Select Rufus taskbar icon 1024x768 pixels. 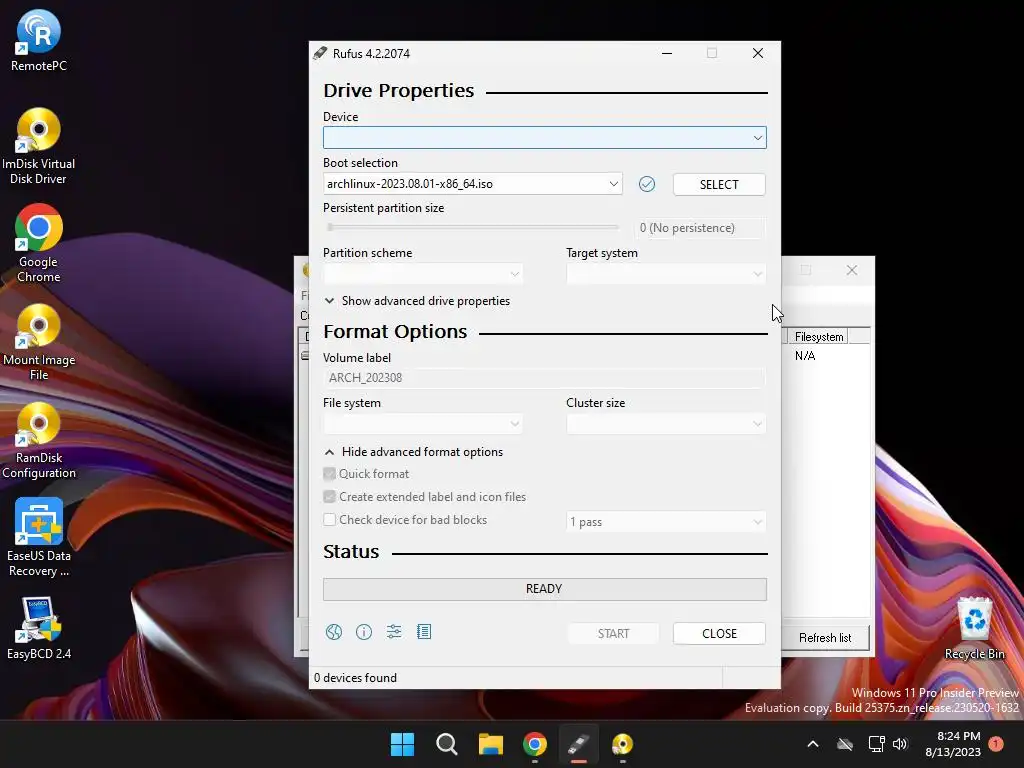(x=579, y=744)
